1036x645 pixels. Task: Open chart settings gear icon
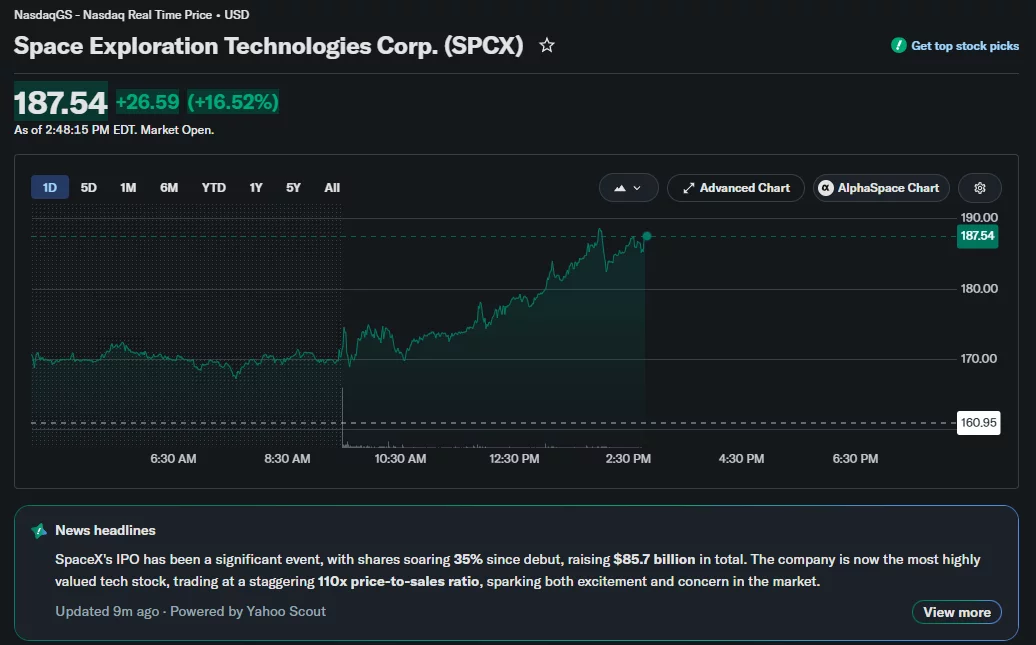click(x=980, y=188)
